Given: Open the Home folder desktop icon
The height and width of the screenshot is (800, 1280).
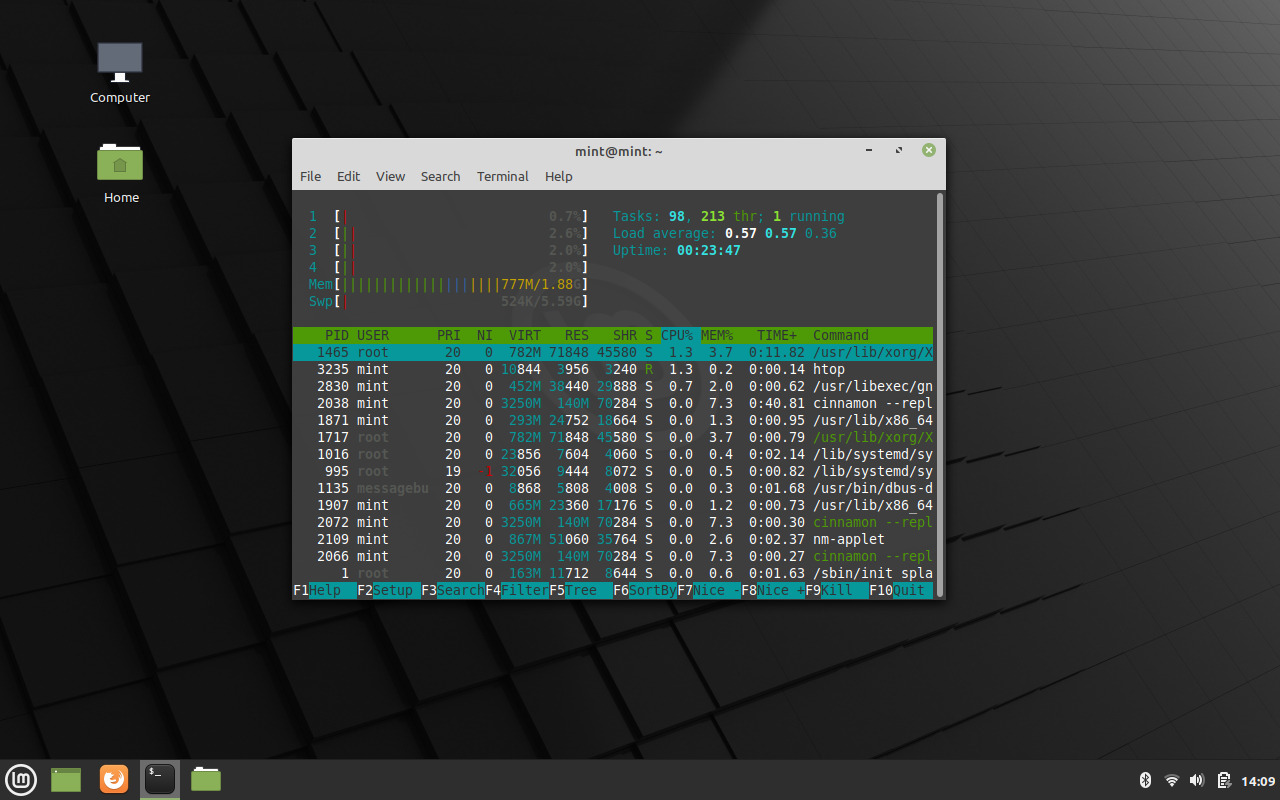Looking at the screenshot, I should coord(120,172).
